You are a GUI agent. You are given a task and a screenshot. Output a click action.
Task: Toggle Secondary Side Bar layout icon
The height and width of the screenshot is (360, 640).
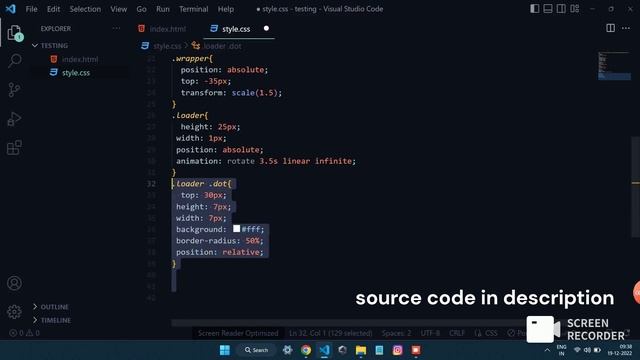point(561,9)
